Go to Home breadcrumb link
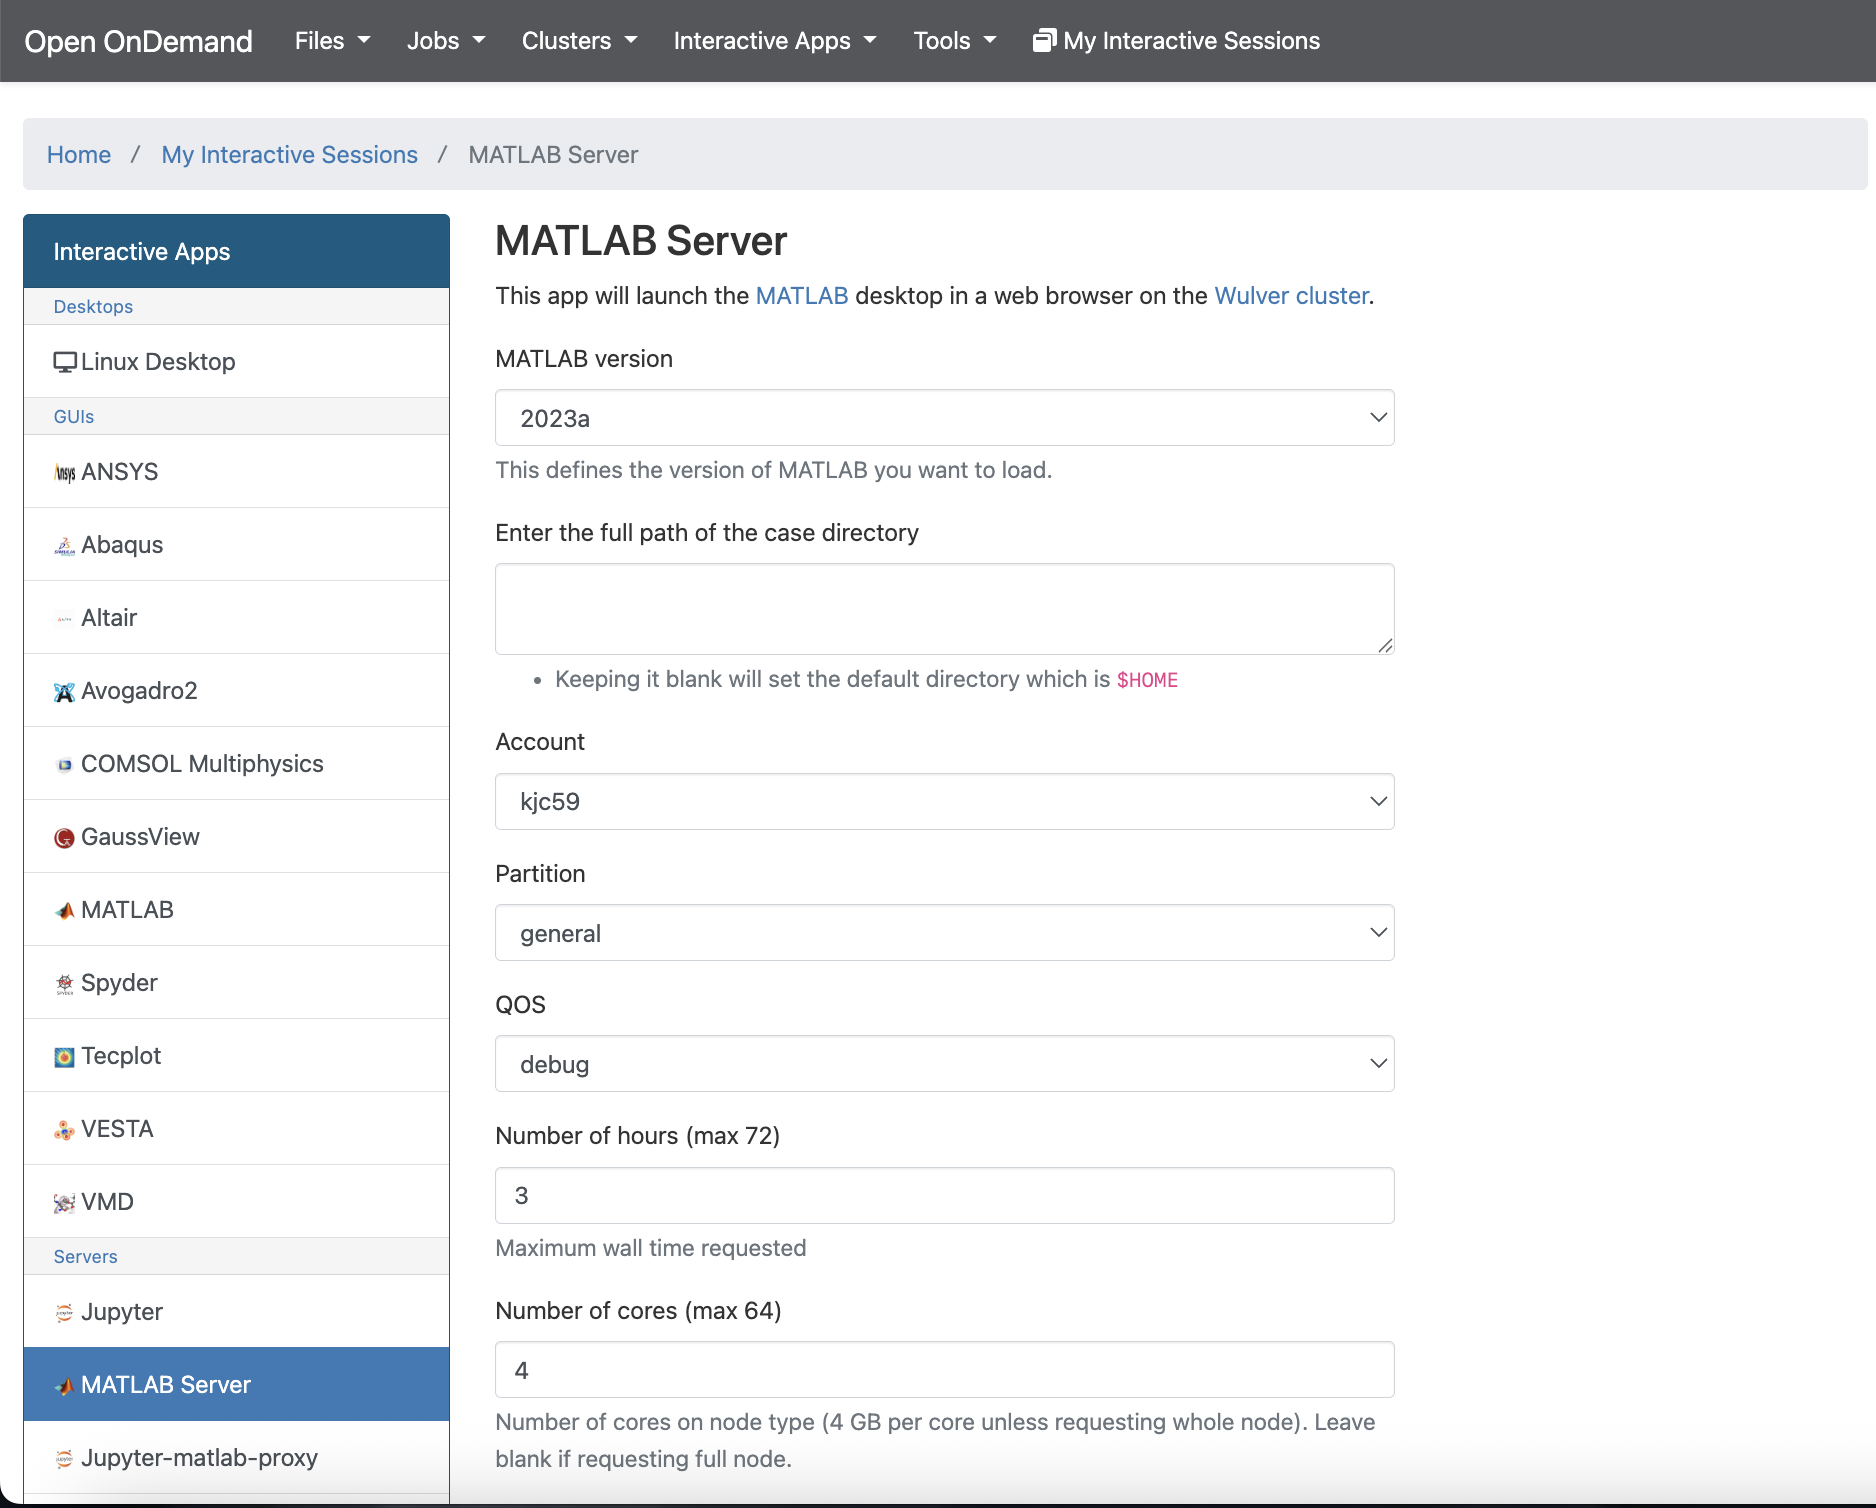This screenshot has width=1876, height=1508. coord(79,155)
